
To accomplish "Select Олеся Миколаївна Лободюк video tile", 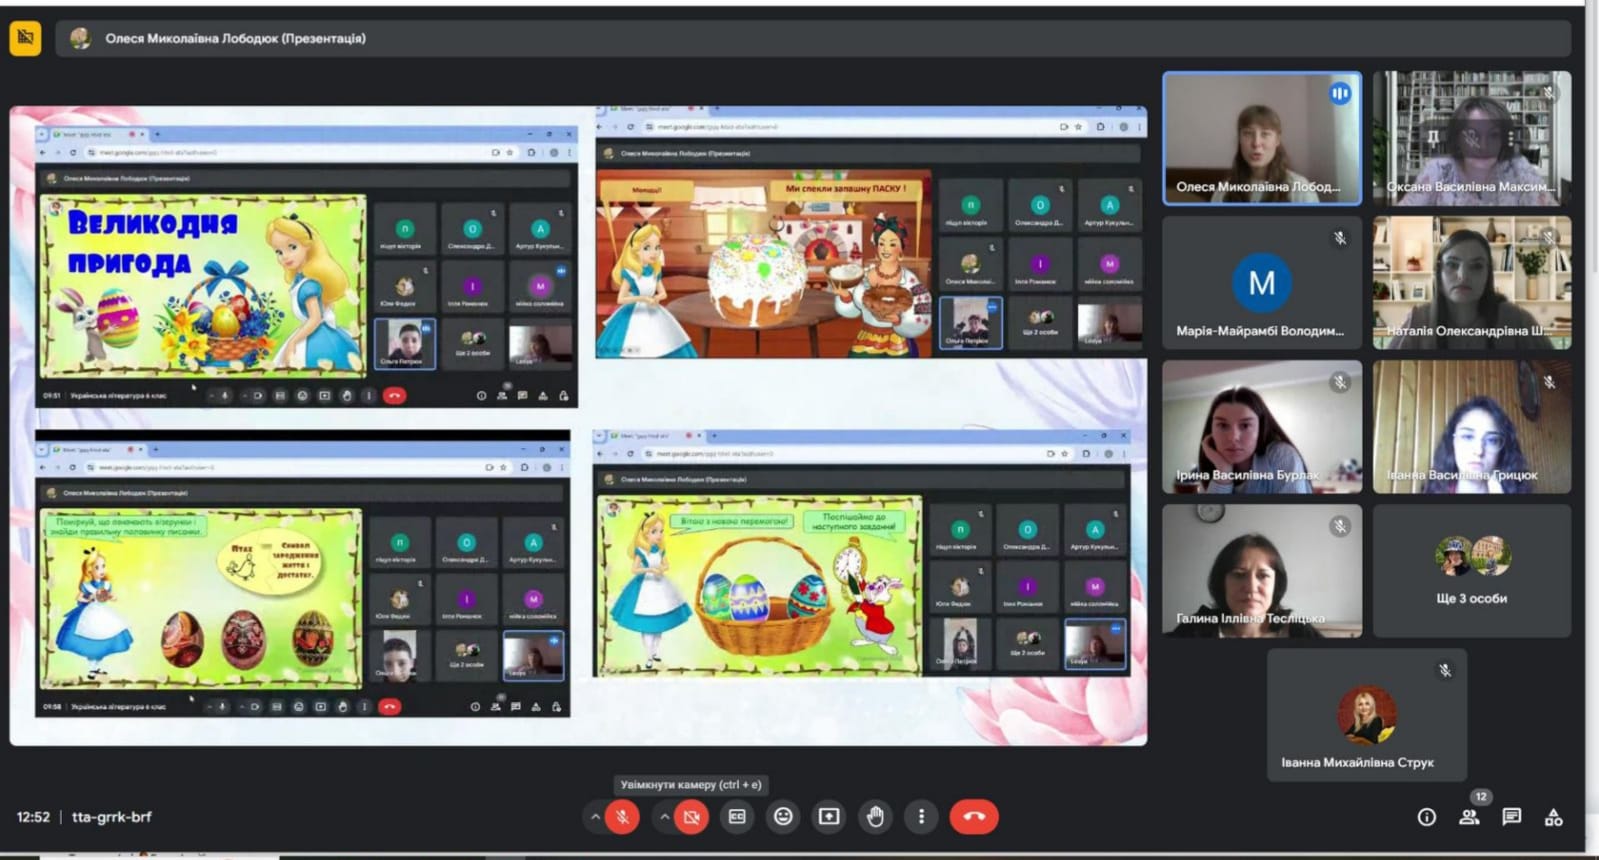I will [x=1262, y=139].
